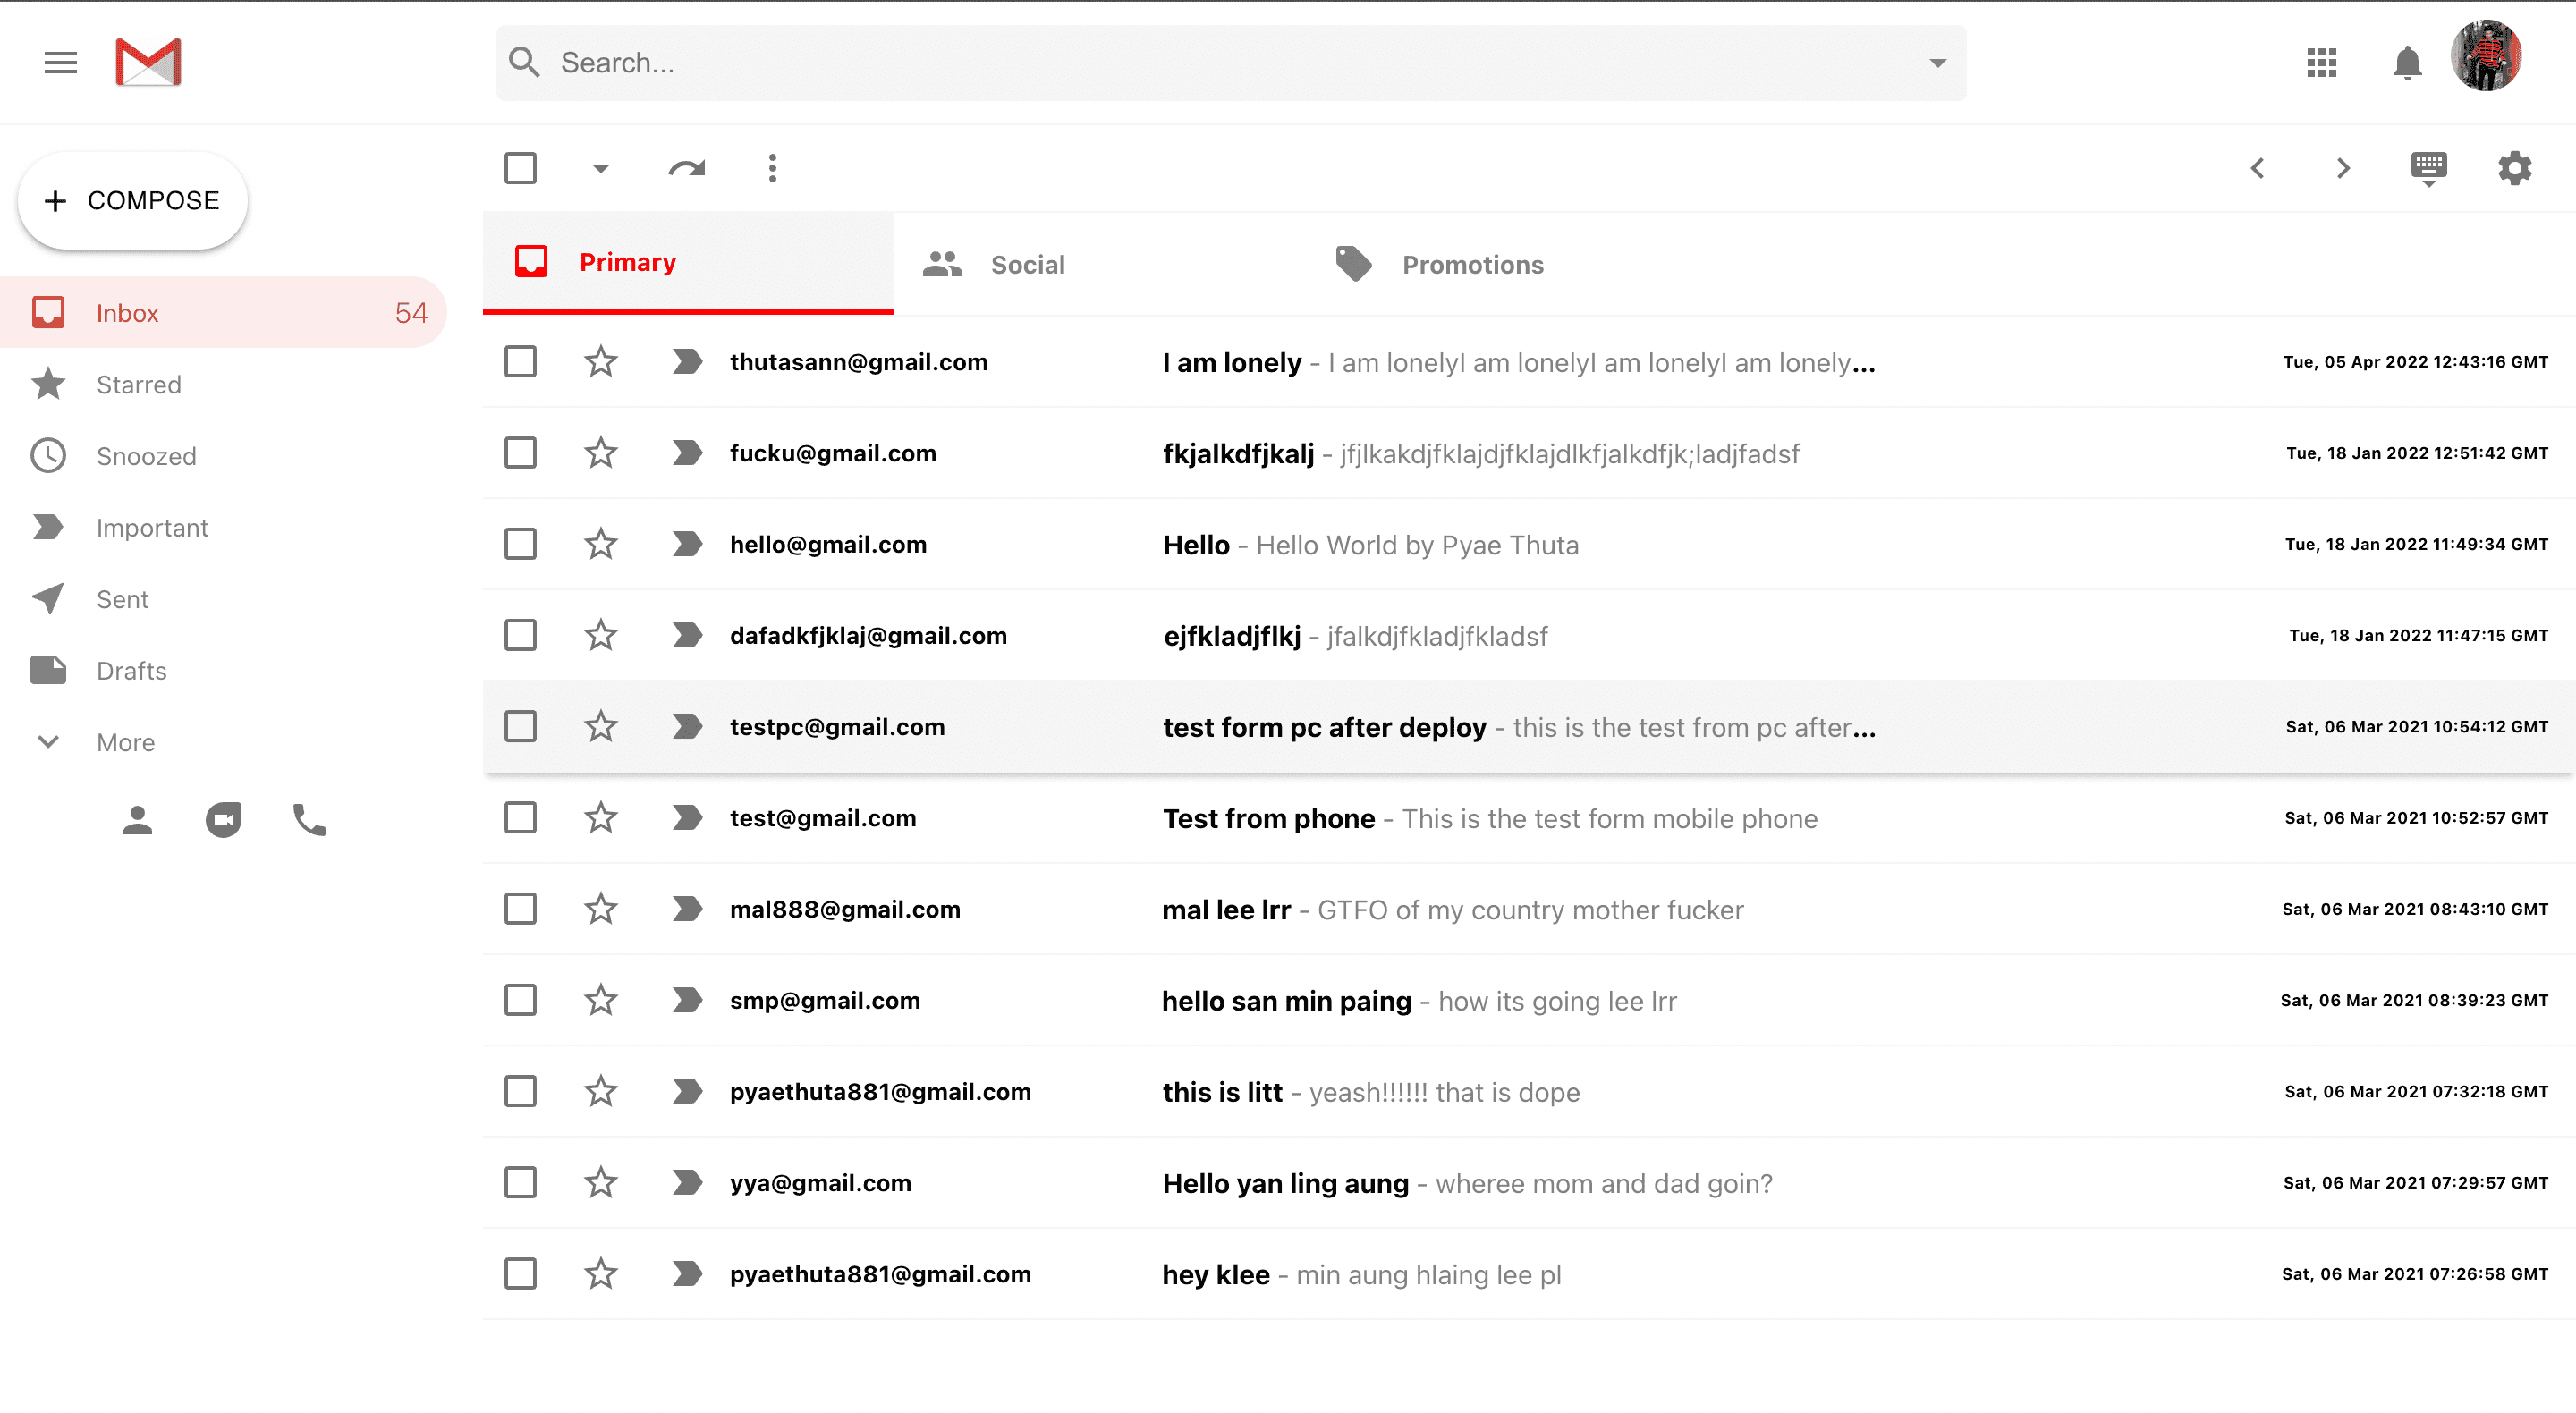Screen dimensions: 2576x1413
Task: Click the select all emails checkbox
Action: click(520, 167)
